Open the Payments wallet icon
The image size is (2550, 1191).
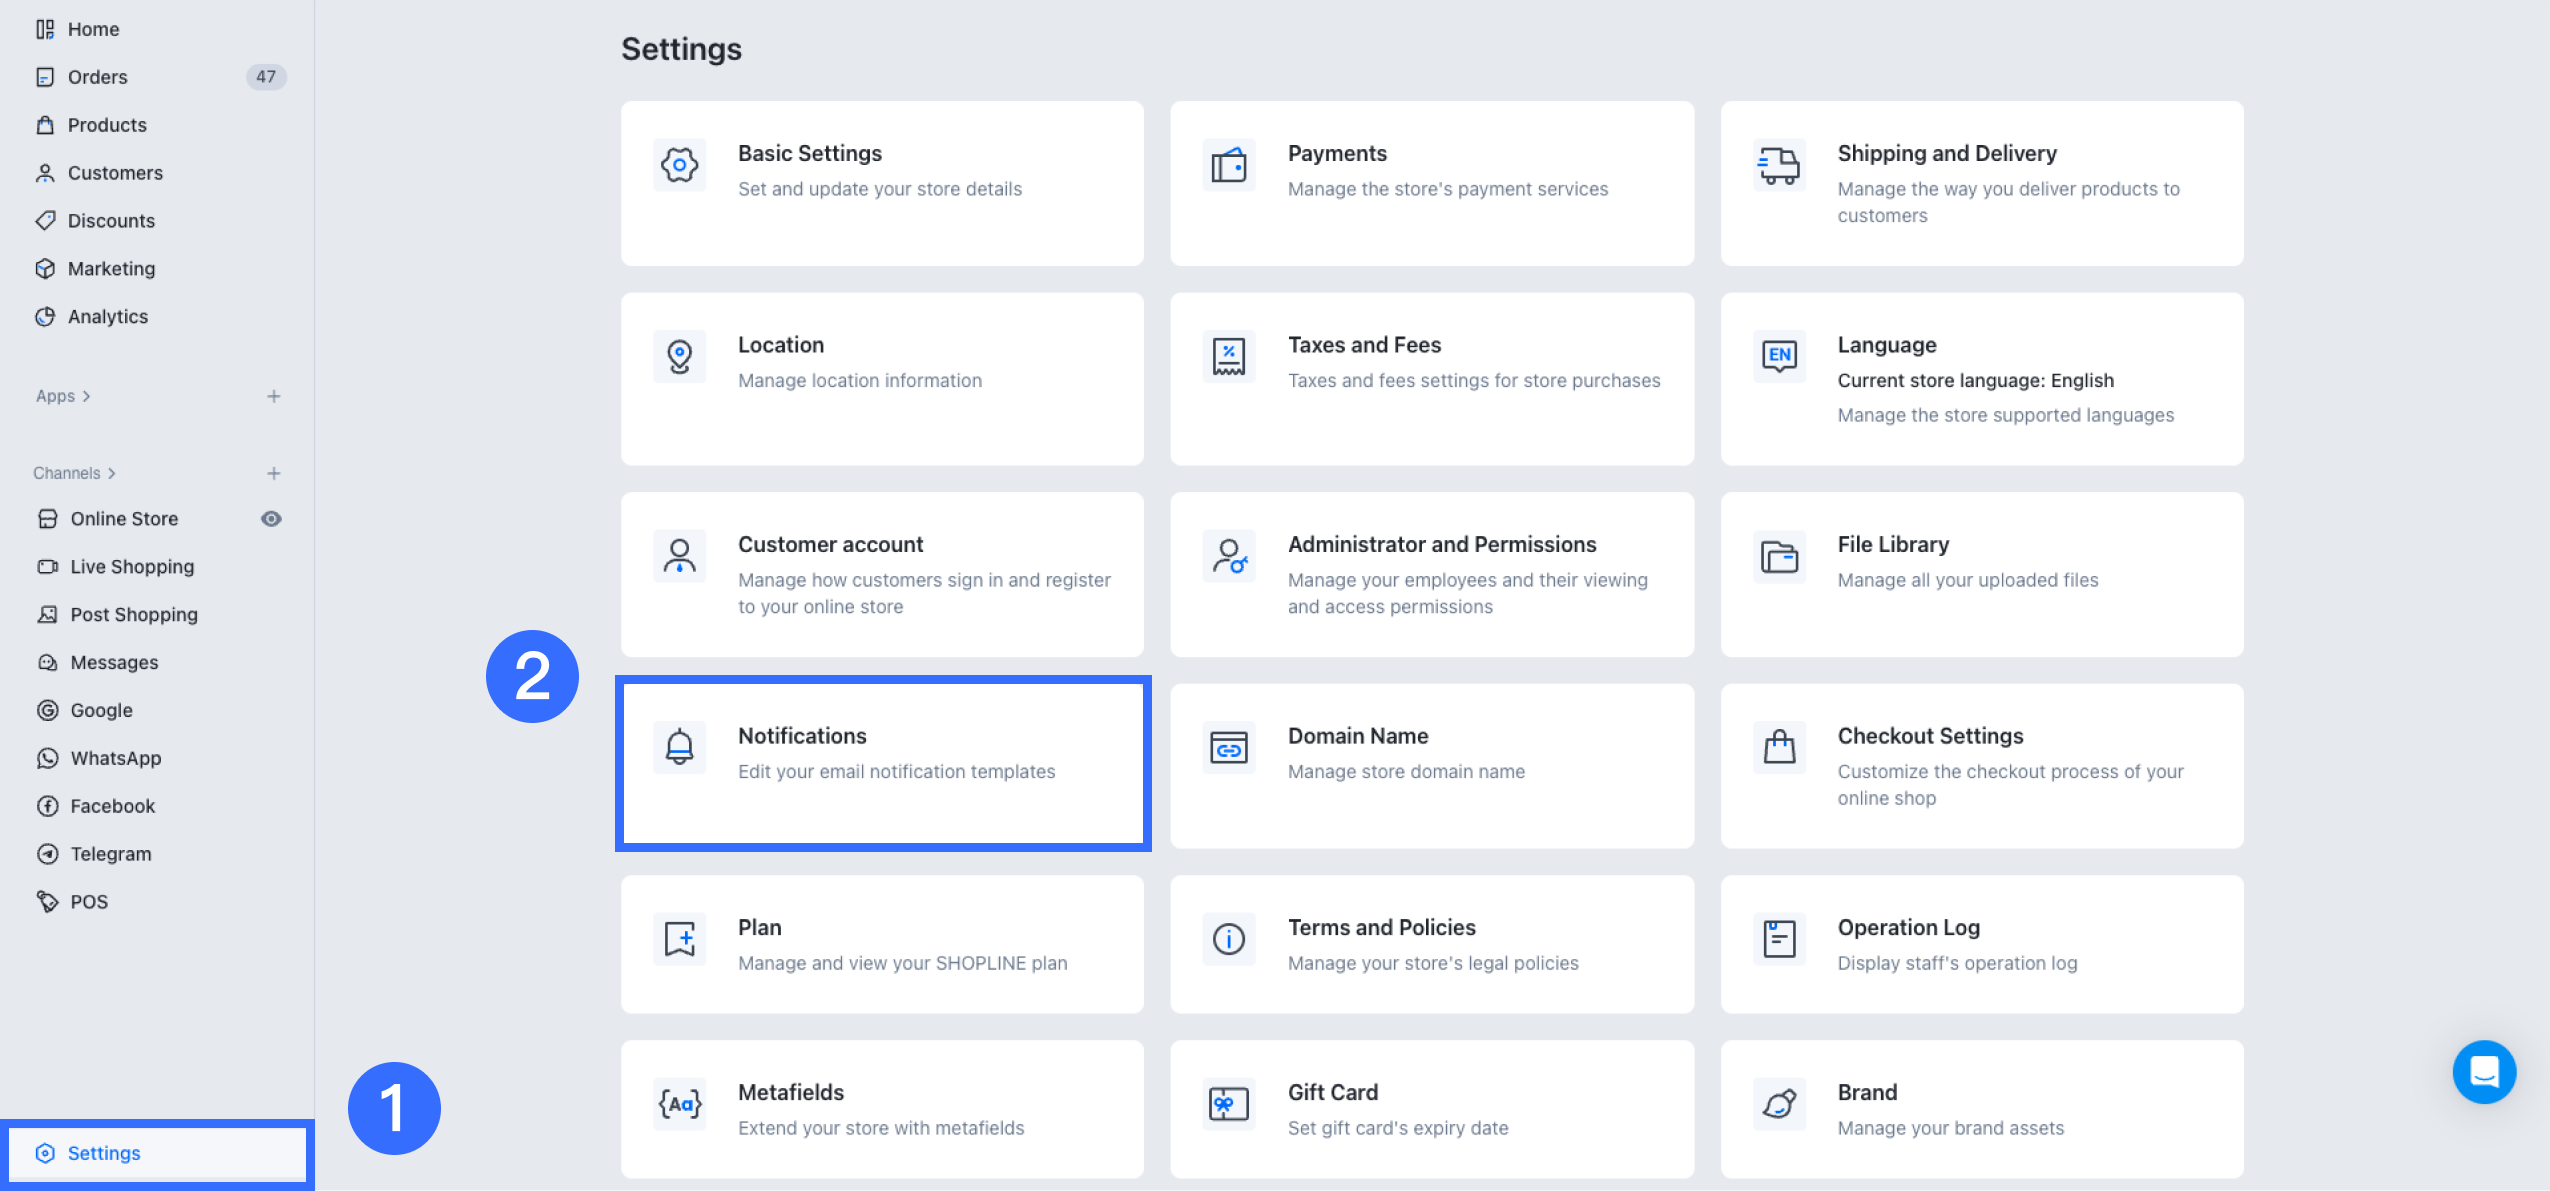point(1229,165)
